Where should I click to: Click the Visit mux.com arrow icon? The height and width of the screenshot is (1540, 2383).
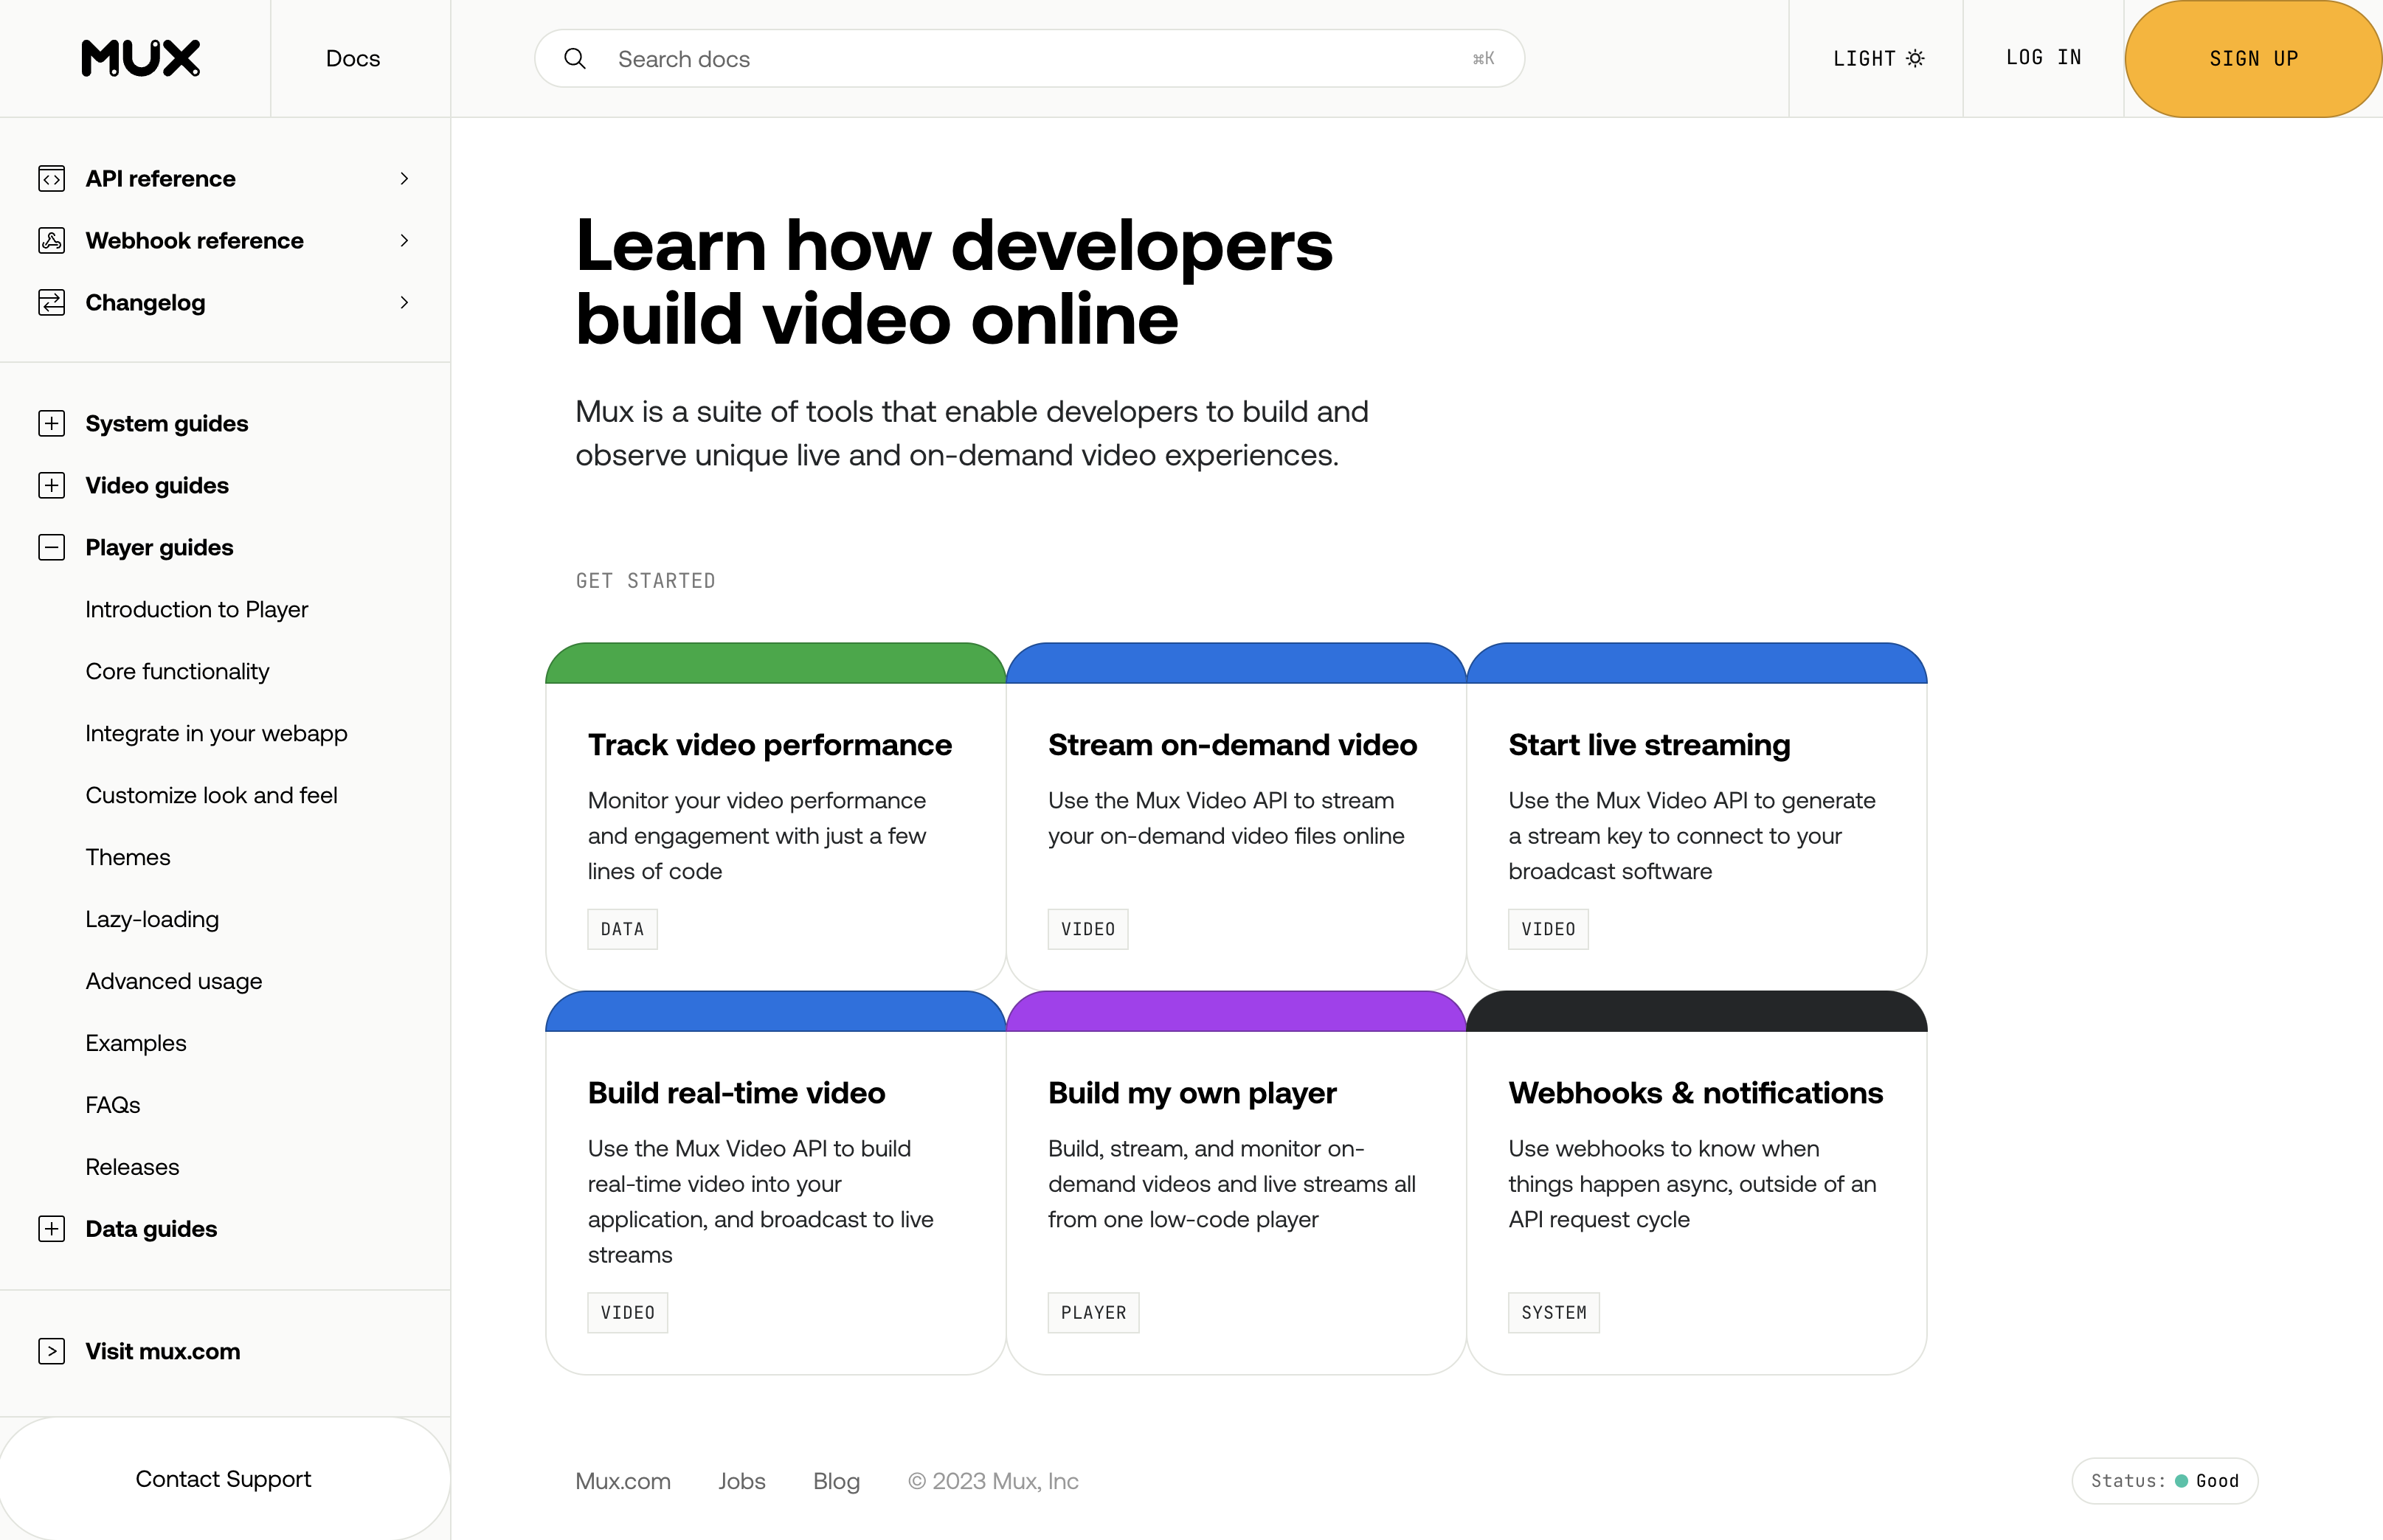point(52,1351)
